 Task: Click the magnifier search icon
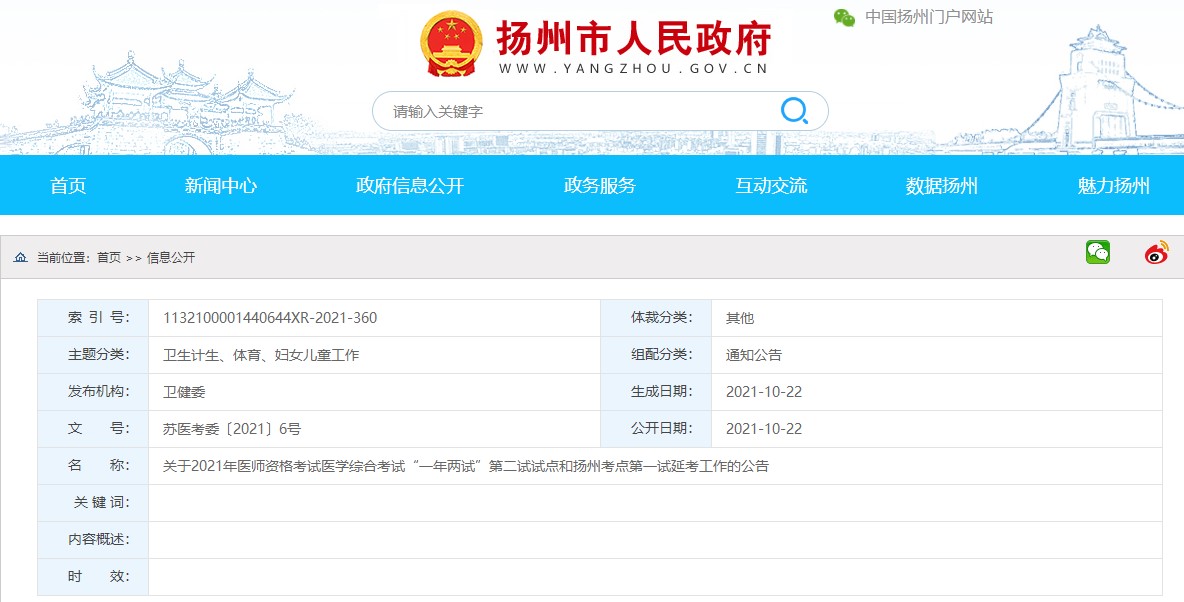coord(794,111)
